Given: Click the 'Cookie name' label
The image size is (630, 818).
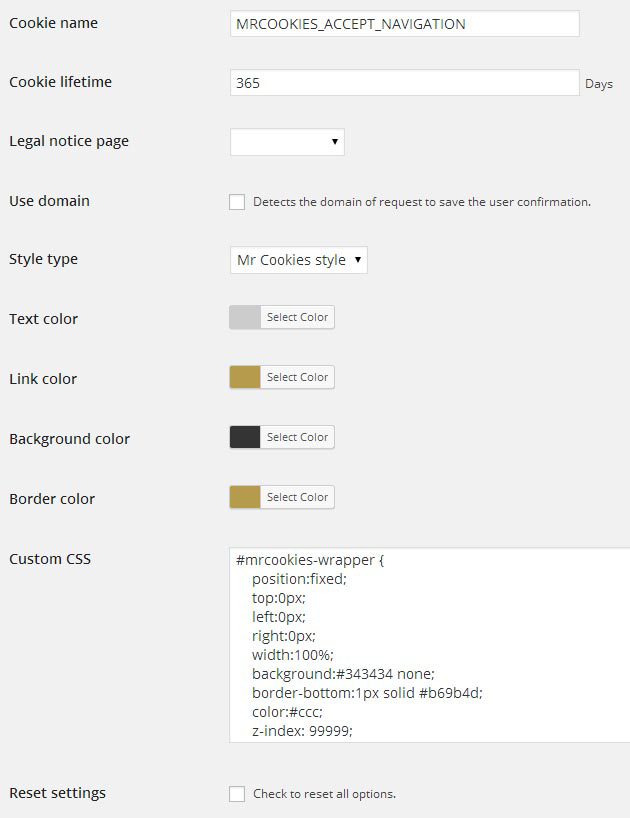Looking at the screenshot, I should [x=53, y=23].
